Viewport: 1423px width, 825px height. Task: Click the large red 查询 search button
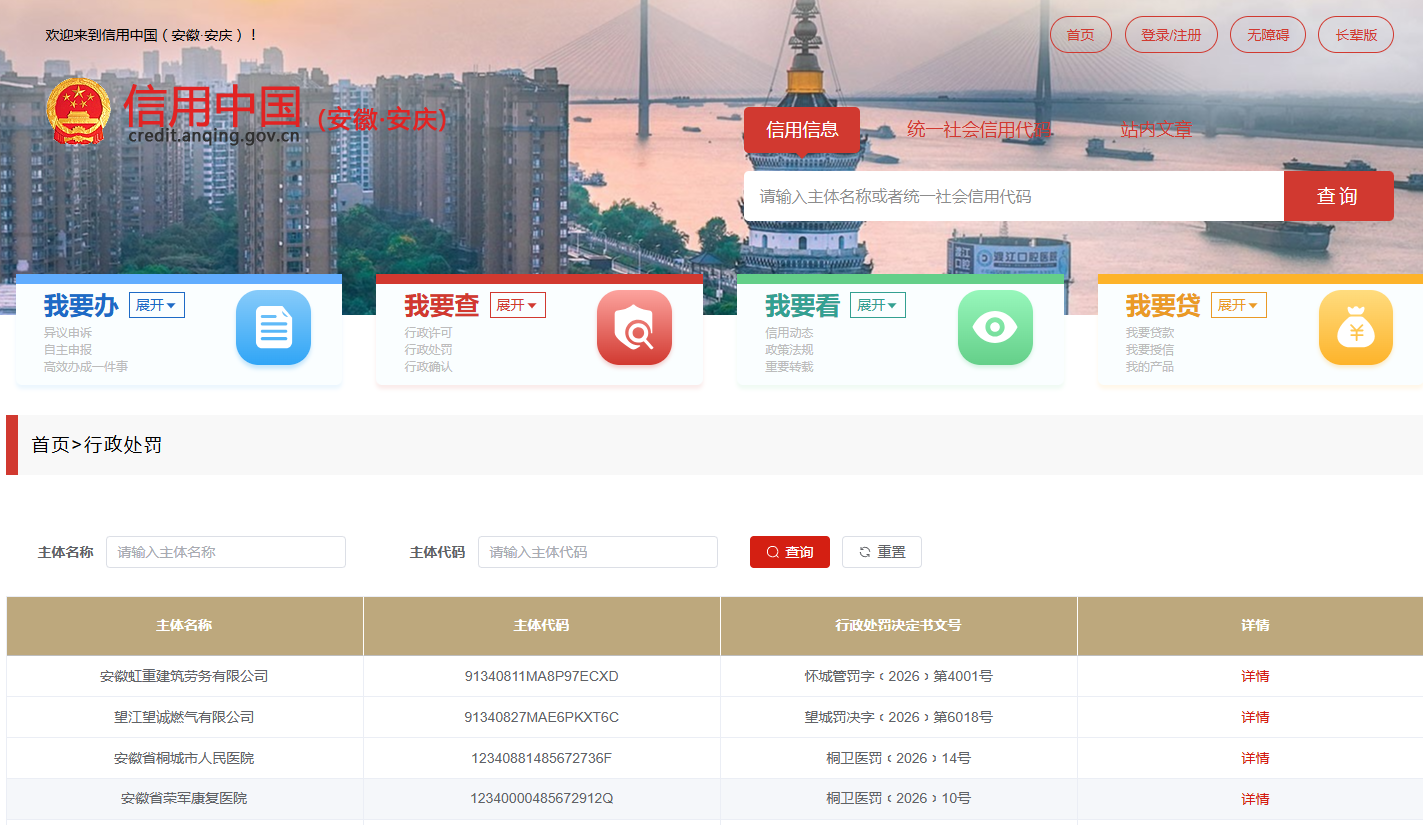[1338, 196]
